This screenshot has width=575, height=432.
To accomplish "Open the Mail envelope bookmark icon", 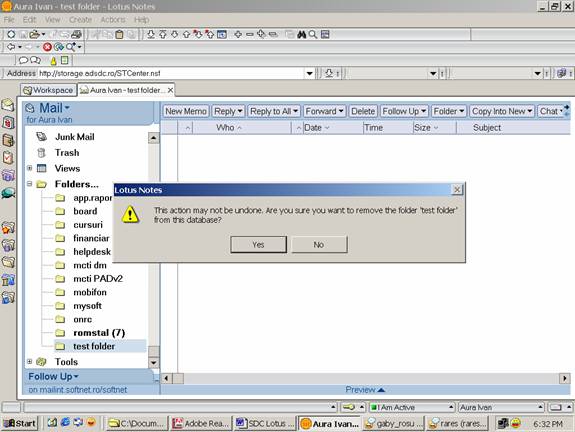I will coord(8,105).
